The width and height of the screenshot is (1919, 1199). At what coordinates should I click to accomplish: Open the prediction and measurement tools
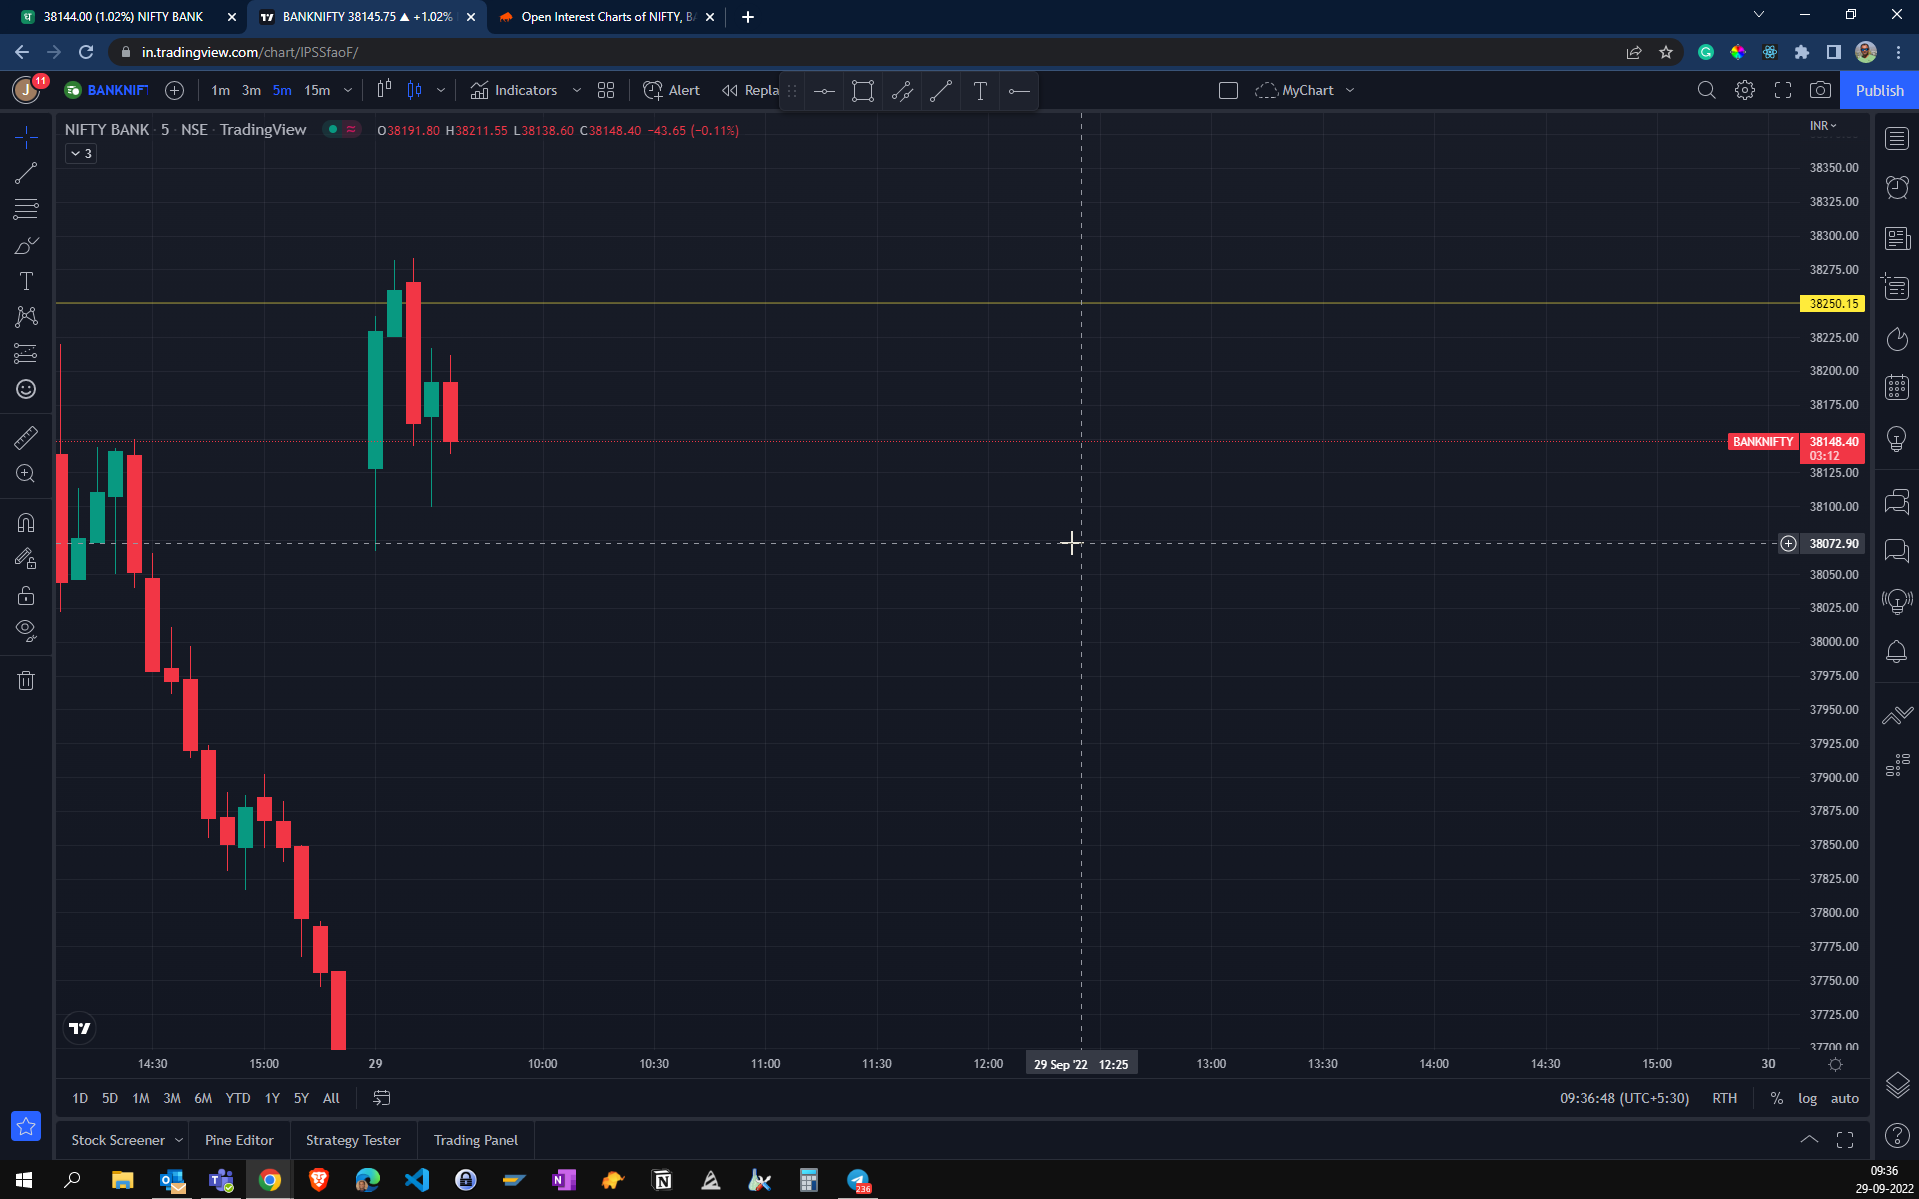(x=26, y=353)
